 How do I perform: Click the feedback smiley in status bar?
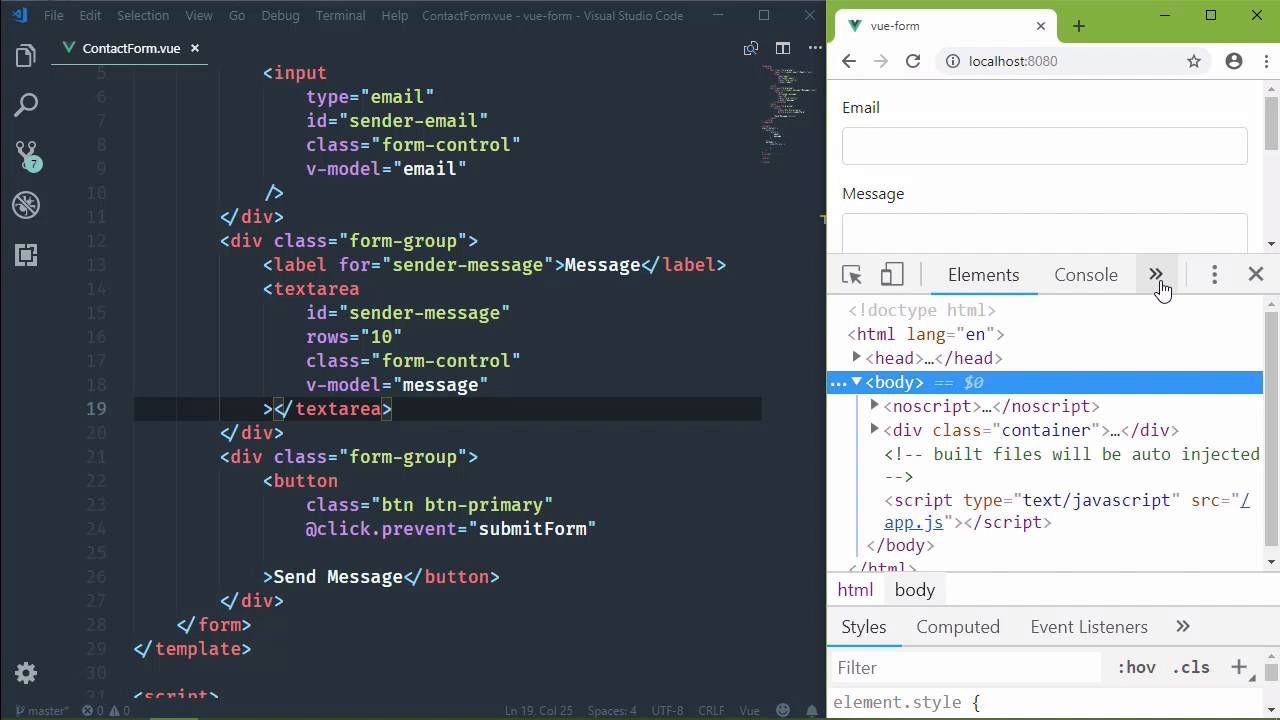[784, 711]
